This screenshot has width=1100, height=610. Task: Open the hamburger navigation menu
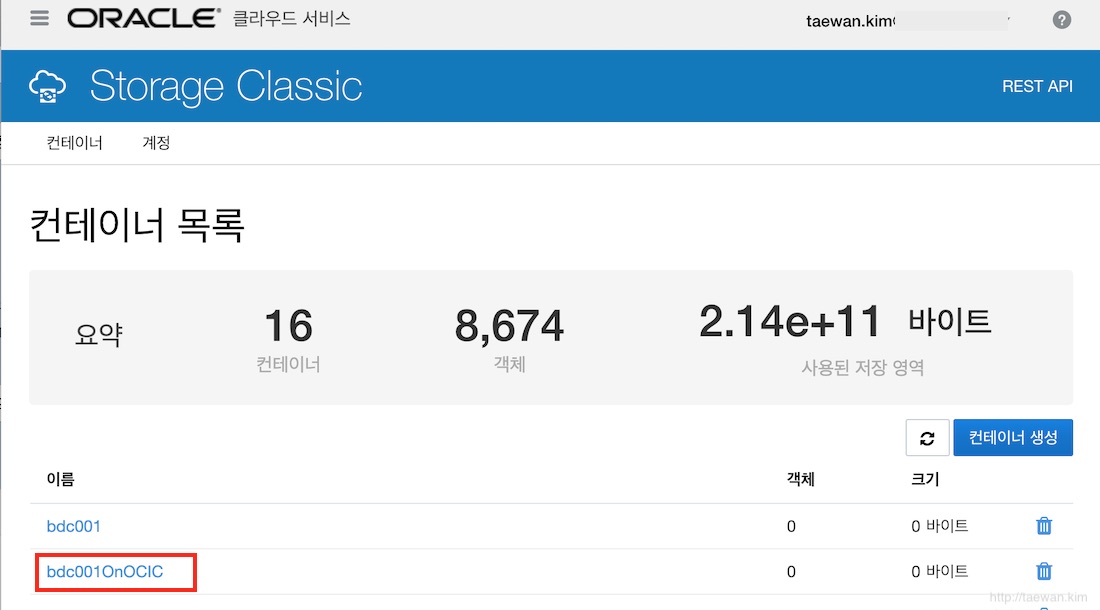pyautogui.click(x=39, y=18)
